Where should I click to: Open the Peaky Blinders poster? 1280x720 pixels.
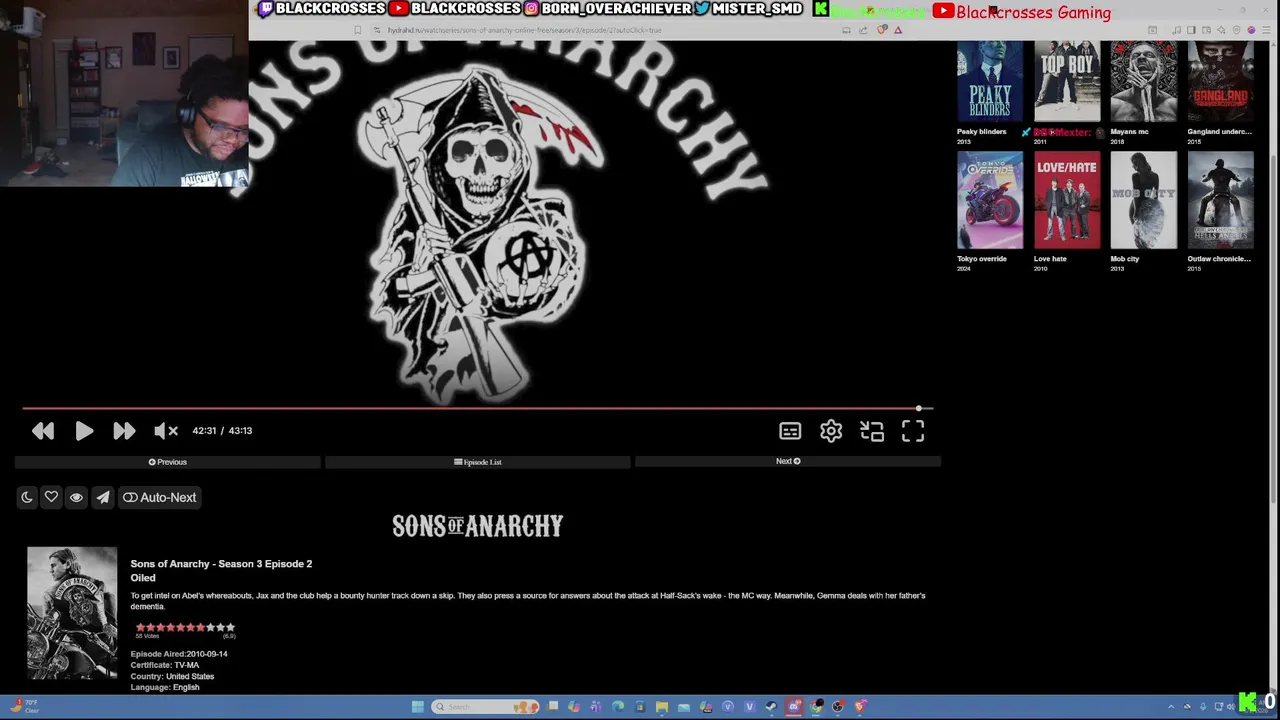tap(990, 81)
